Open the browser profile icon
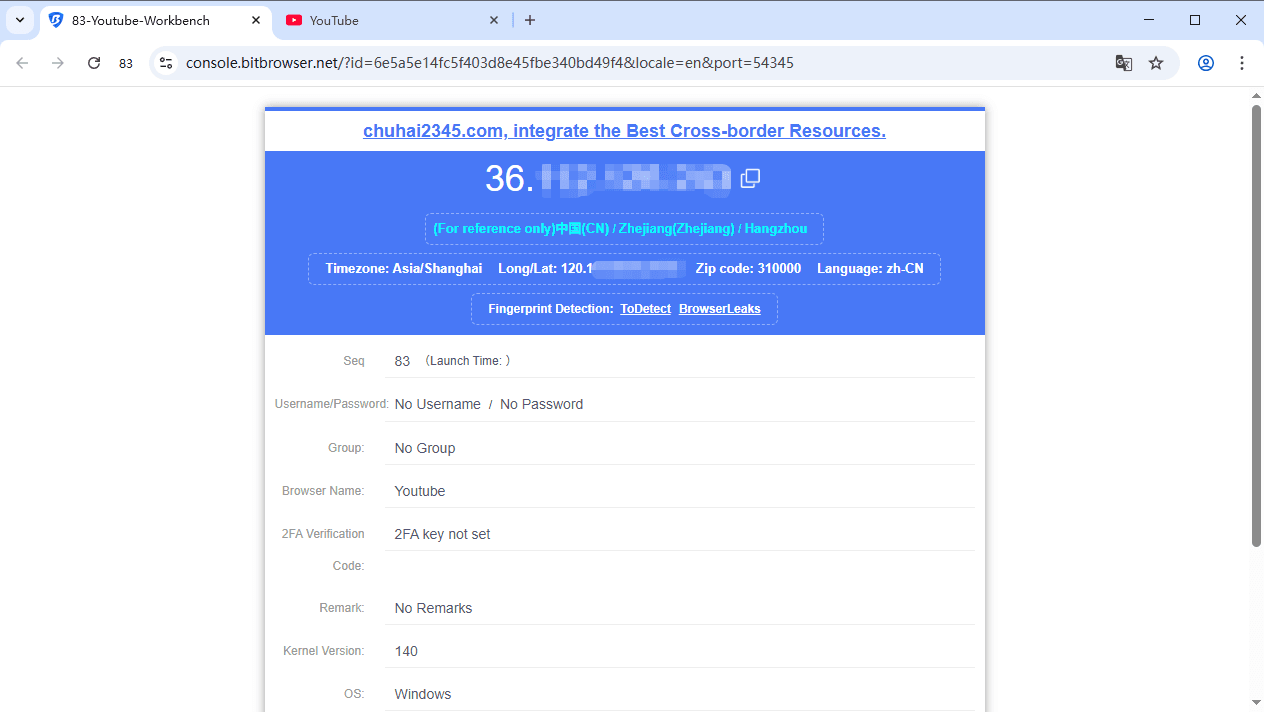Viewport: 1264px width, 712px height. click(1206, 63)
